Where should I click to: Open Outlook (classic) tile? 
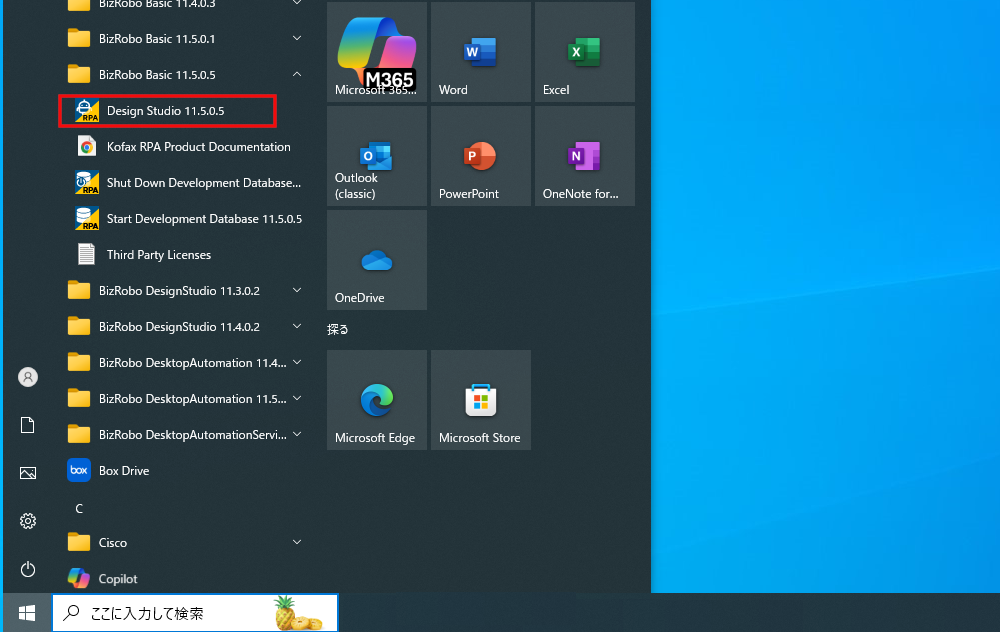point(377,156)
